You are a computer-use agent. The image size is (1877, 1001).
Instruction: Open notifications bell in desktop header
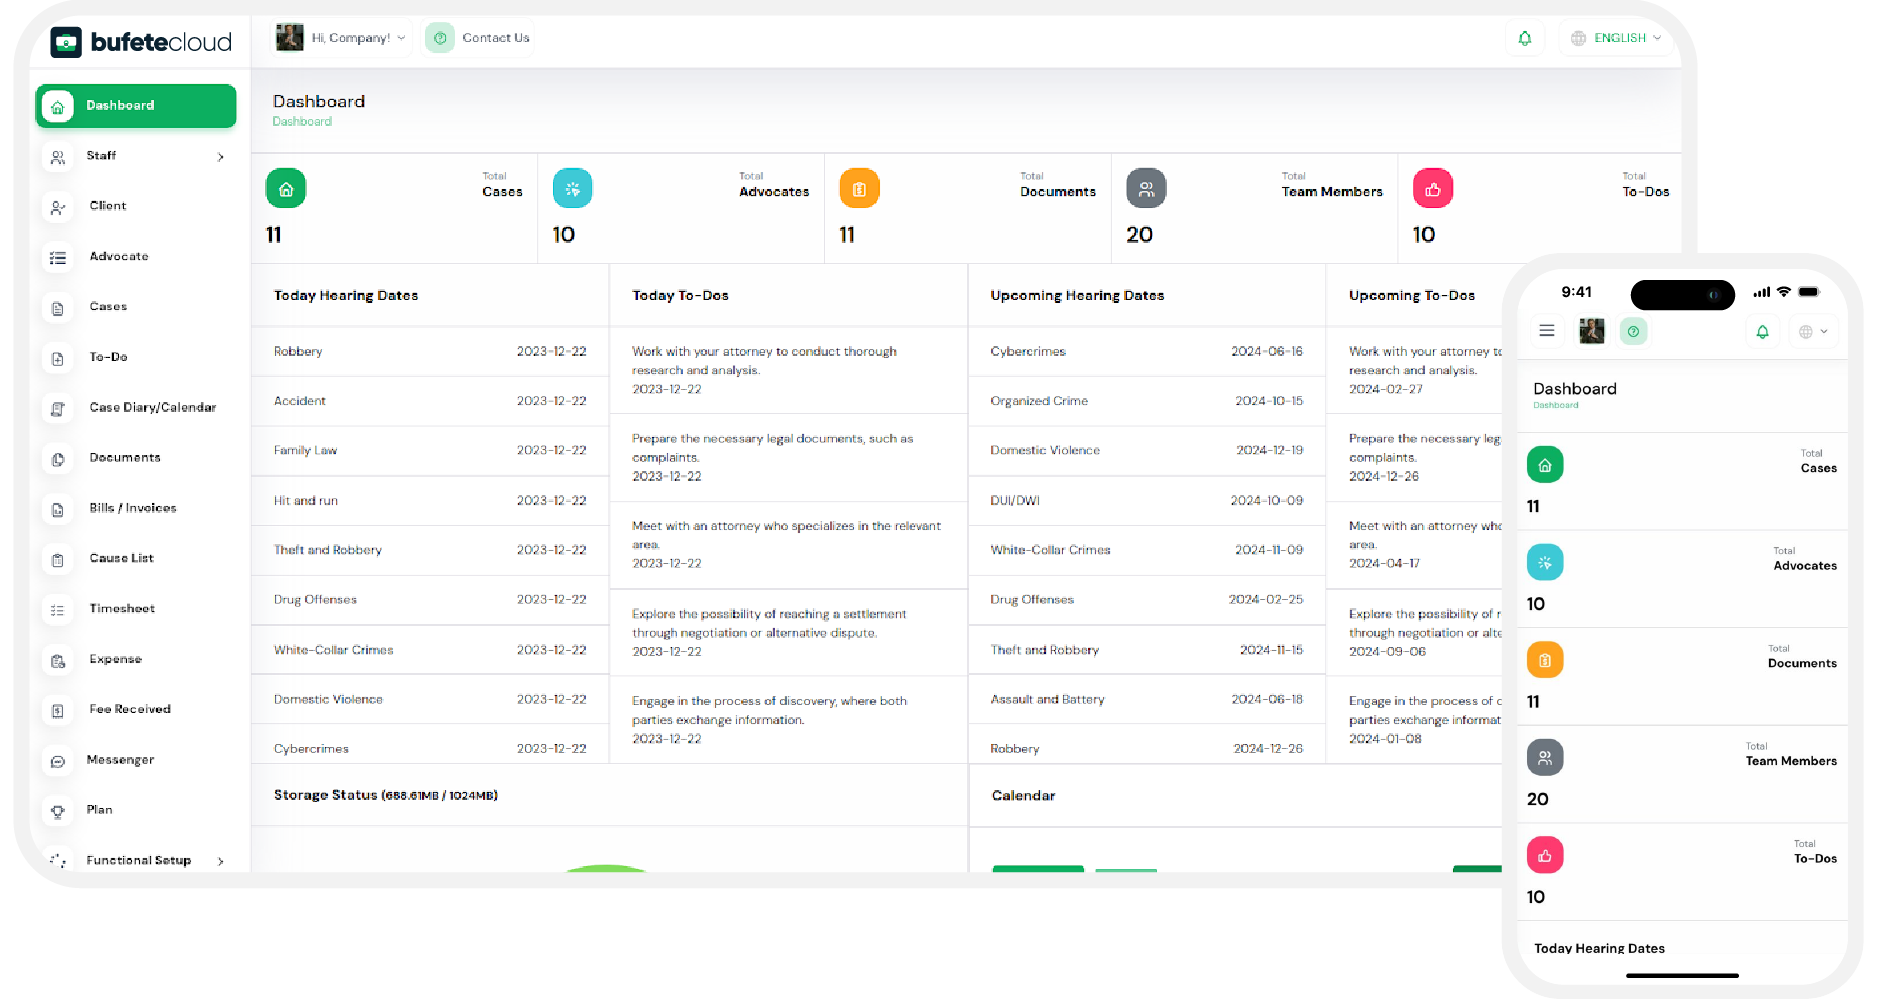click(1525, 38)
